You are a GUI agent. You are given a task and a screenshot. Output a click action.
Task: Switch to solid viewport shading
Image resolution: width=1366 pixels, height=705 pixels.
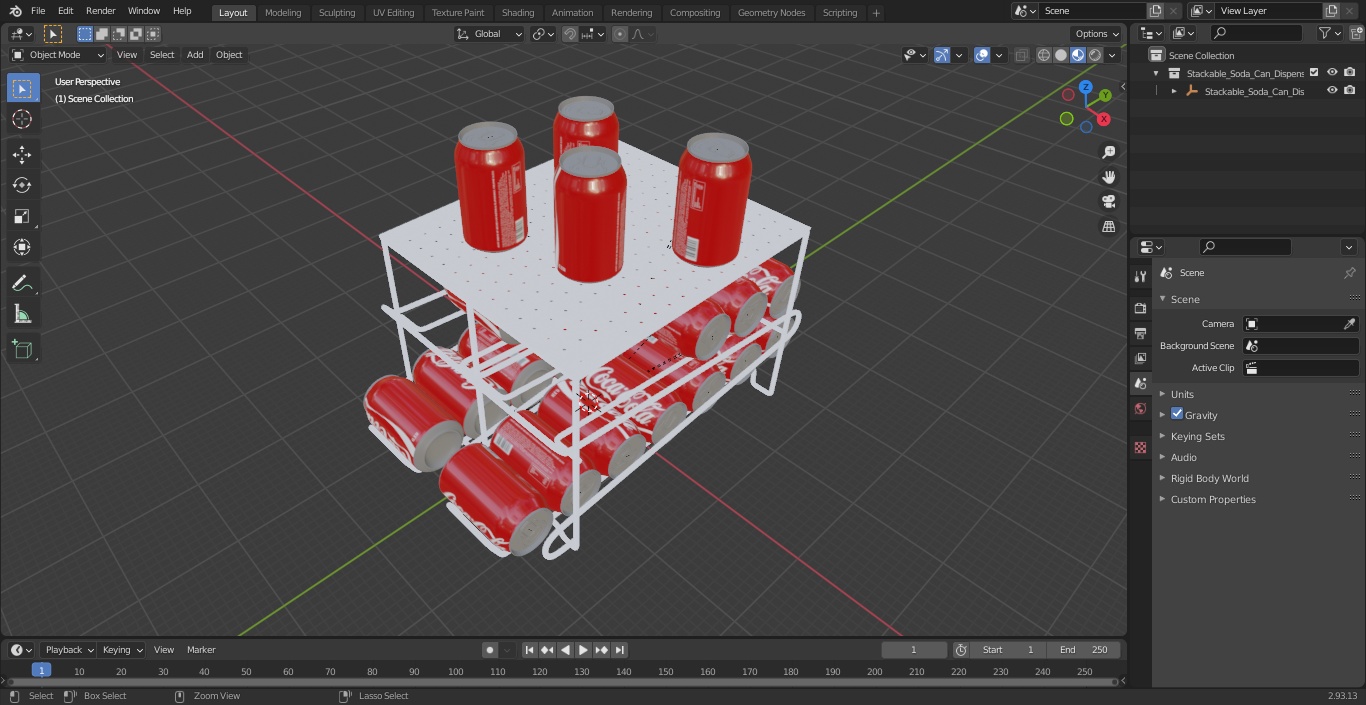coord(1061,55)
